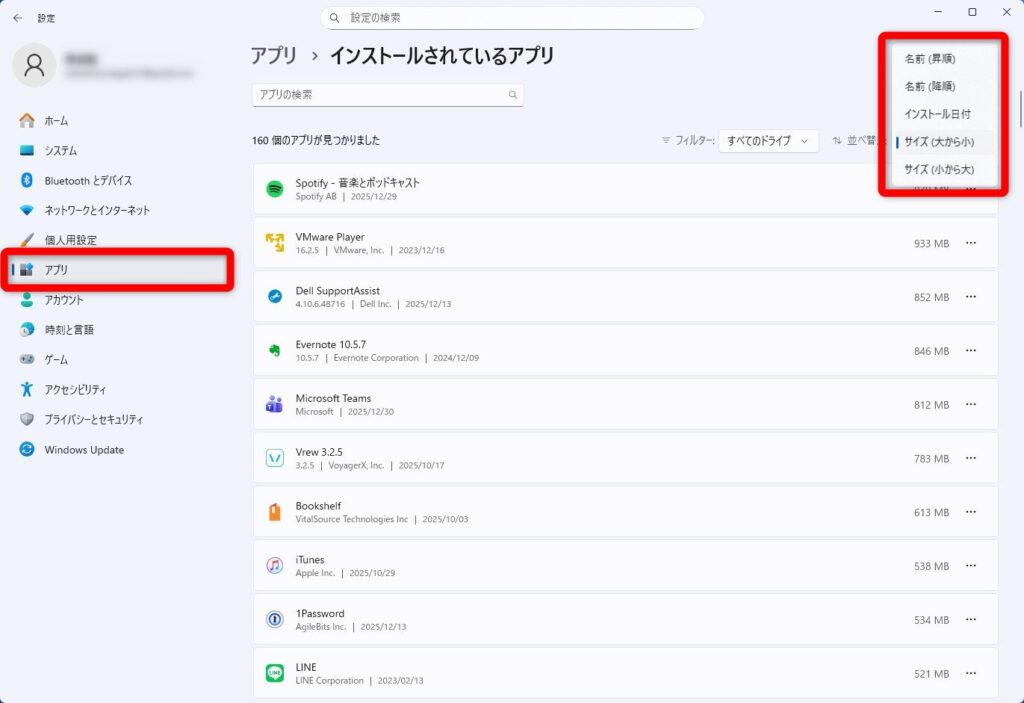Viewport: 1024px width, 703px height.
Task: Click the iTunes music icon
Action: pos(274,566)
